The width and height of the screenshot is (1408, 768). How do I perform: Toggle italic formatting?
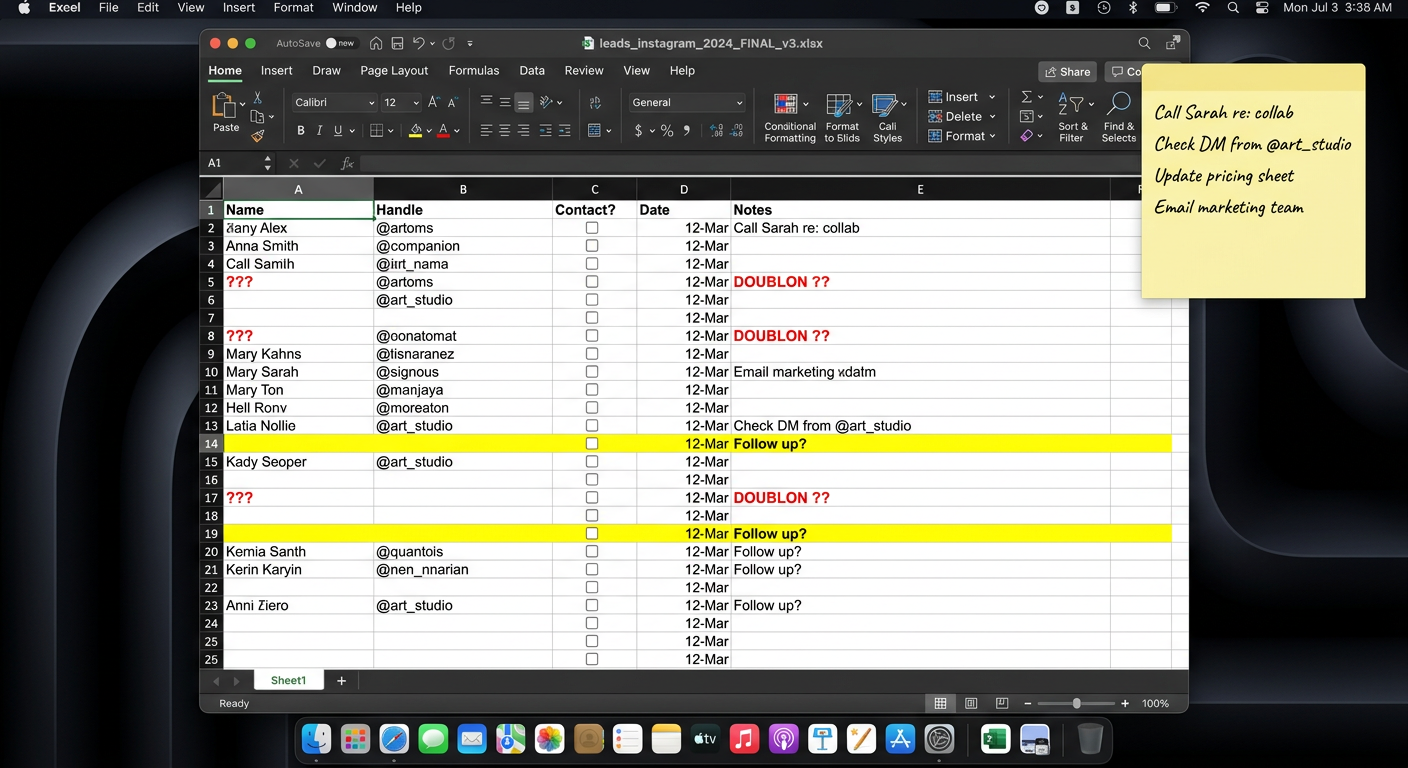pos(319,131)
